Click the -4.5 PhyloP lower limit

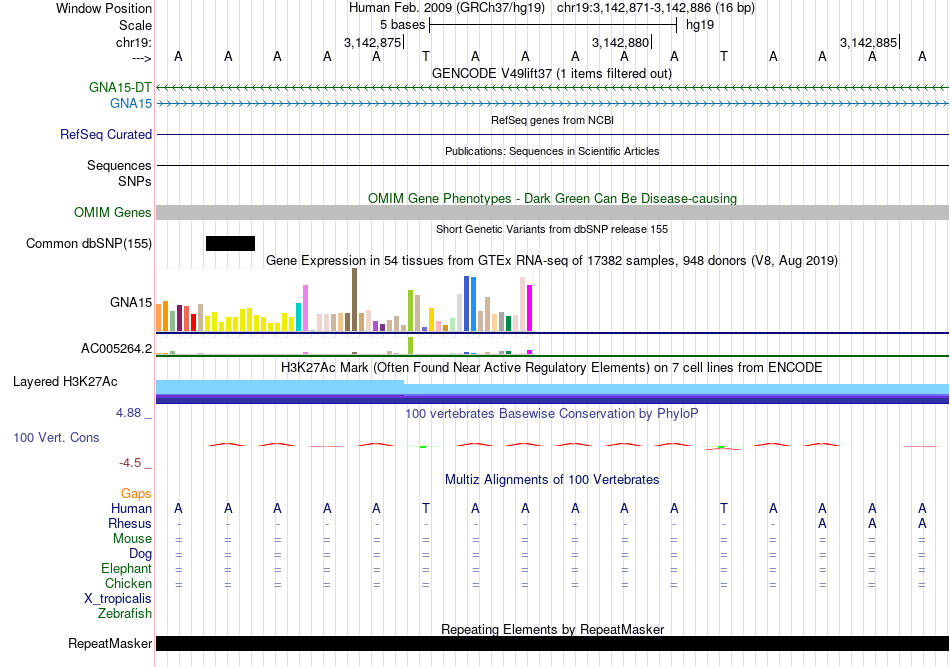(130, 463)
